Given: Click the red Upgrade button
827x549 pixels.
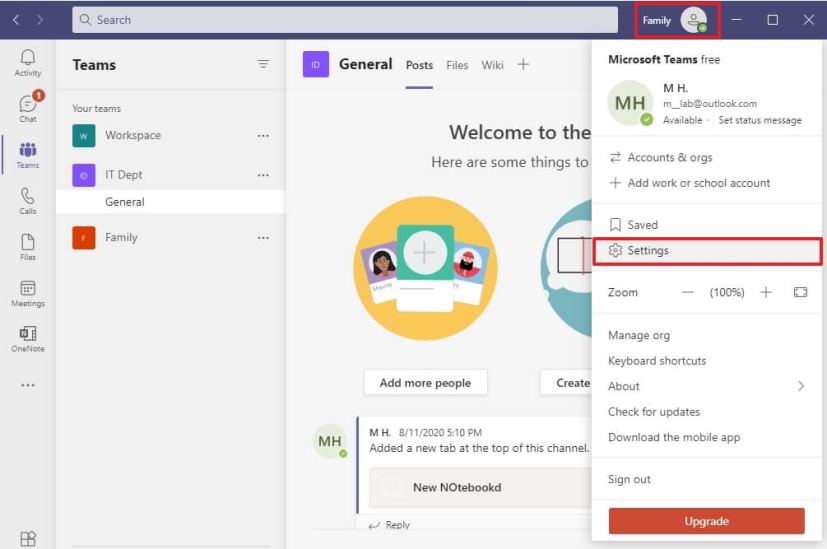Looking at the screenshot, I should coord(706,521).
